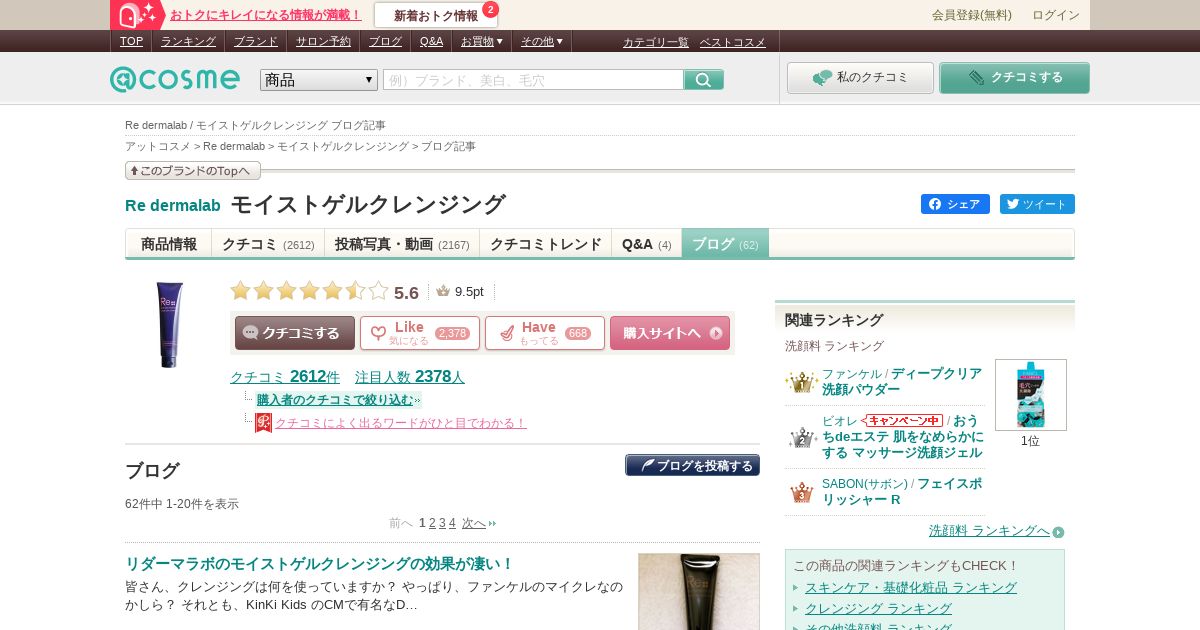Open the ブランド menu item
This screenshot has width=1200, height=630.
(256, 41)
